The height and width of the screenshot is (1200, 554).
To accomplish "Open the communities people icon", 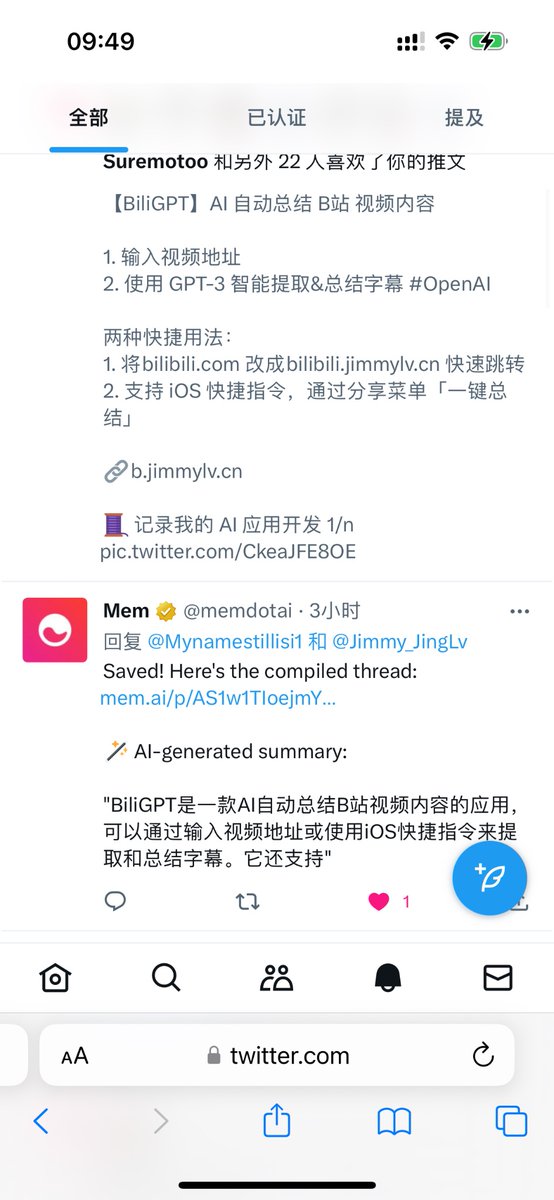I will [x=276, y=977].
